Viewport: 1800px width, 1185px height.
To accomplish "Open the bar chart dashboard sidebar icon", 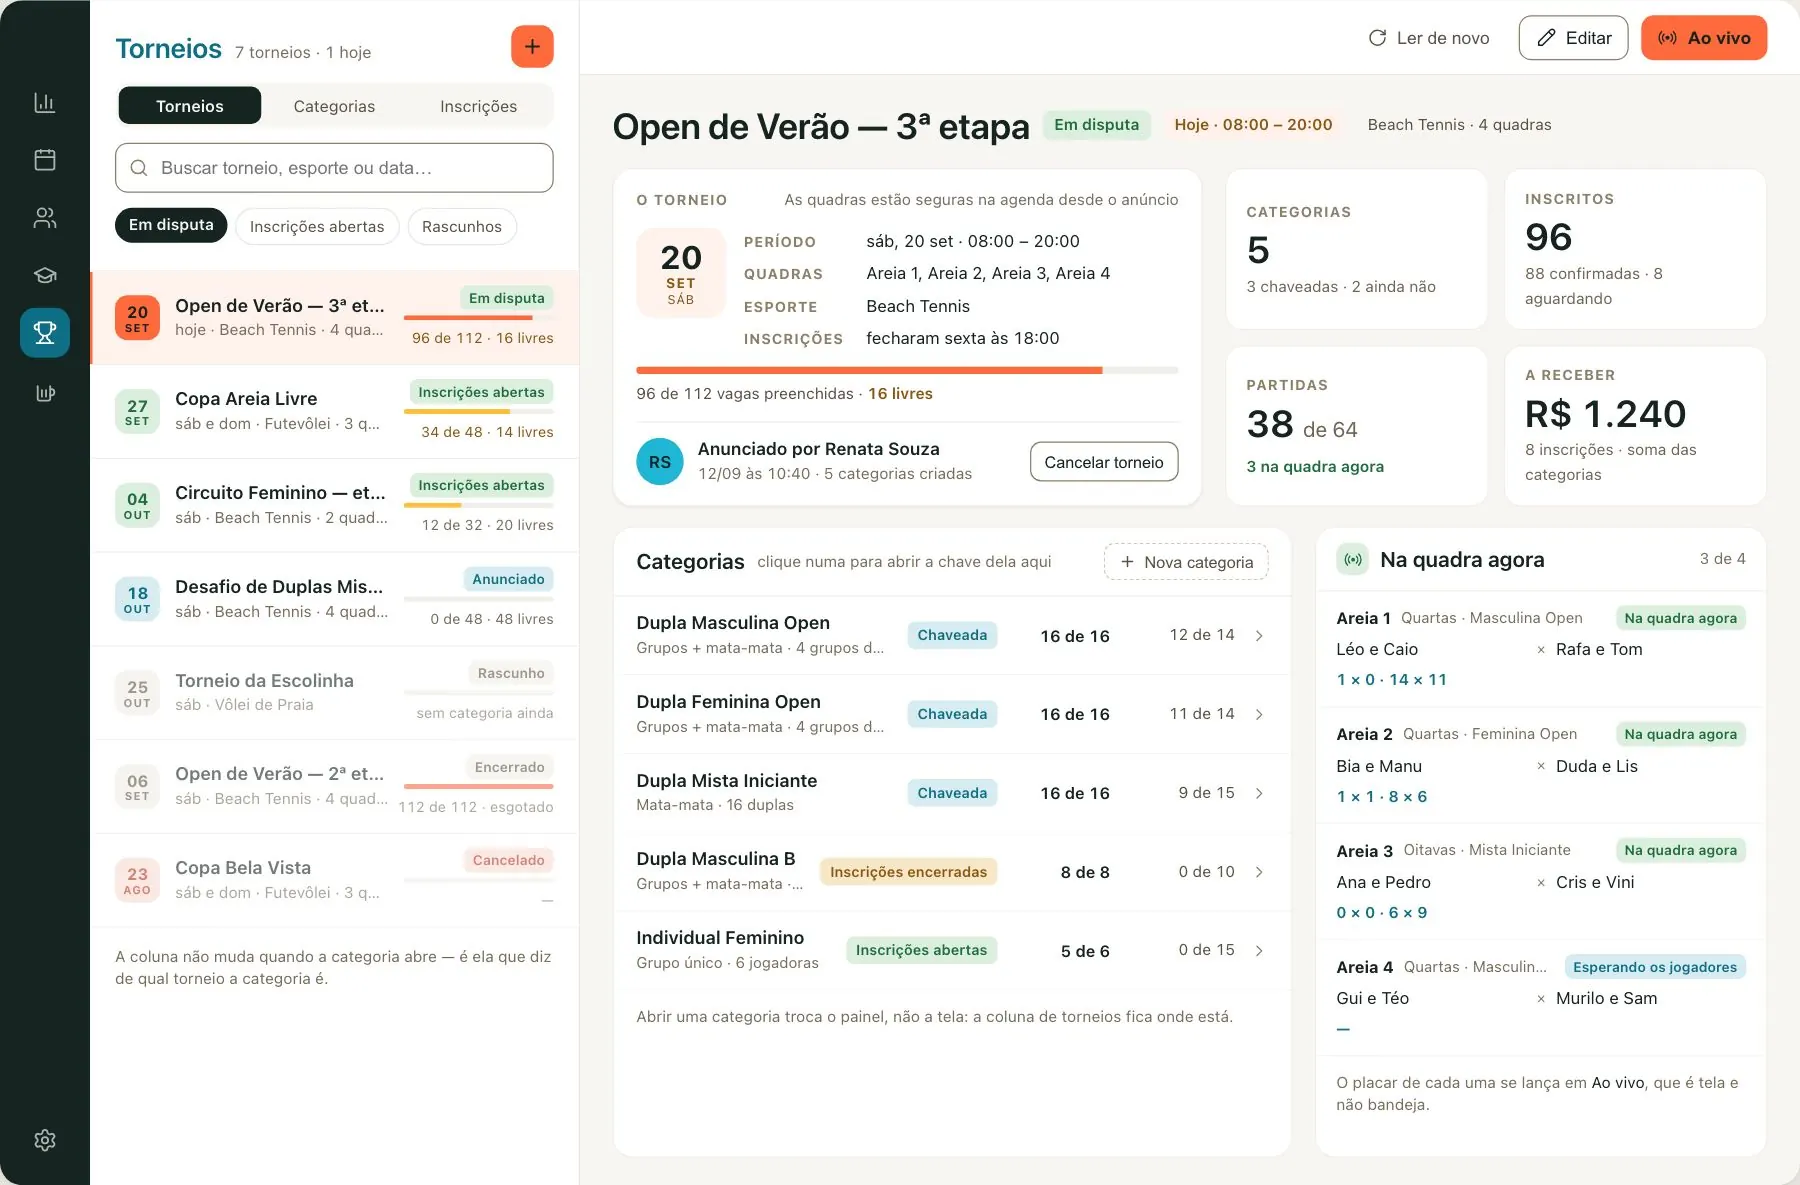I will (x=45, y=102).
